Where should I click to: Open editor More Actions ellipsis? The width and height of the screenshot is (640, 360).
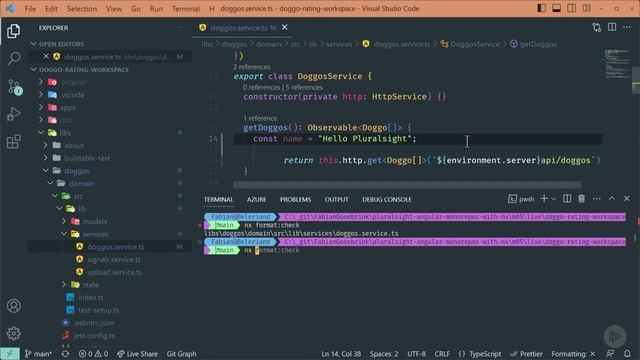coord(627,27)
